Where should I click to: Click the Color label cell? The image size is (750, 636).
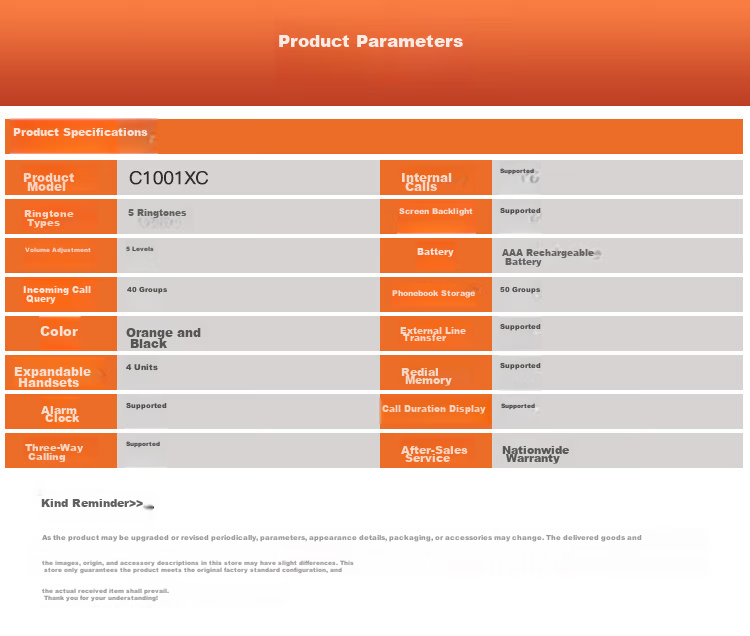(x=61, y=333)
